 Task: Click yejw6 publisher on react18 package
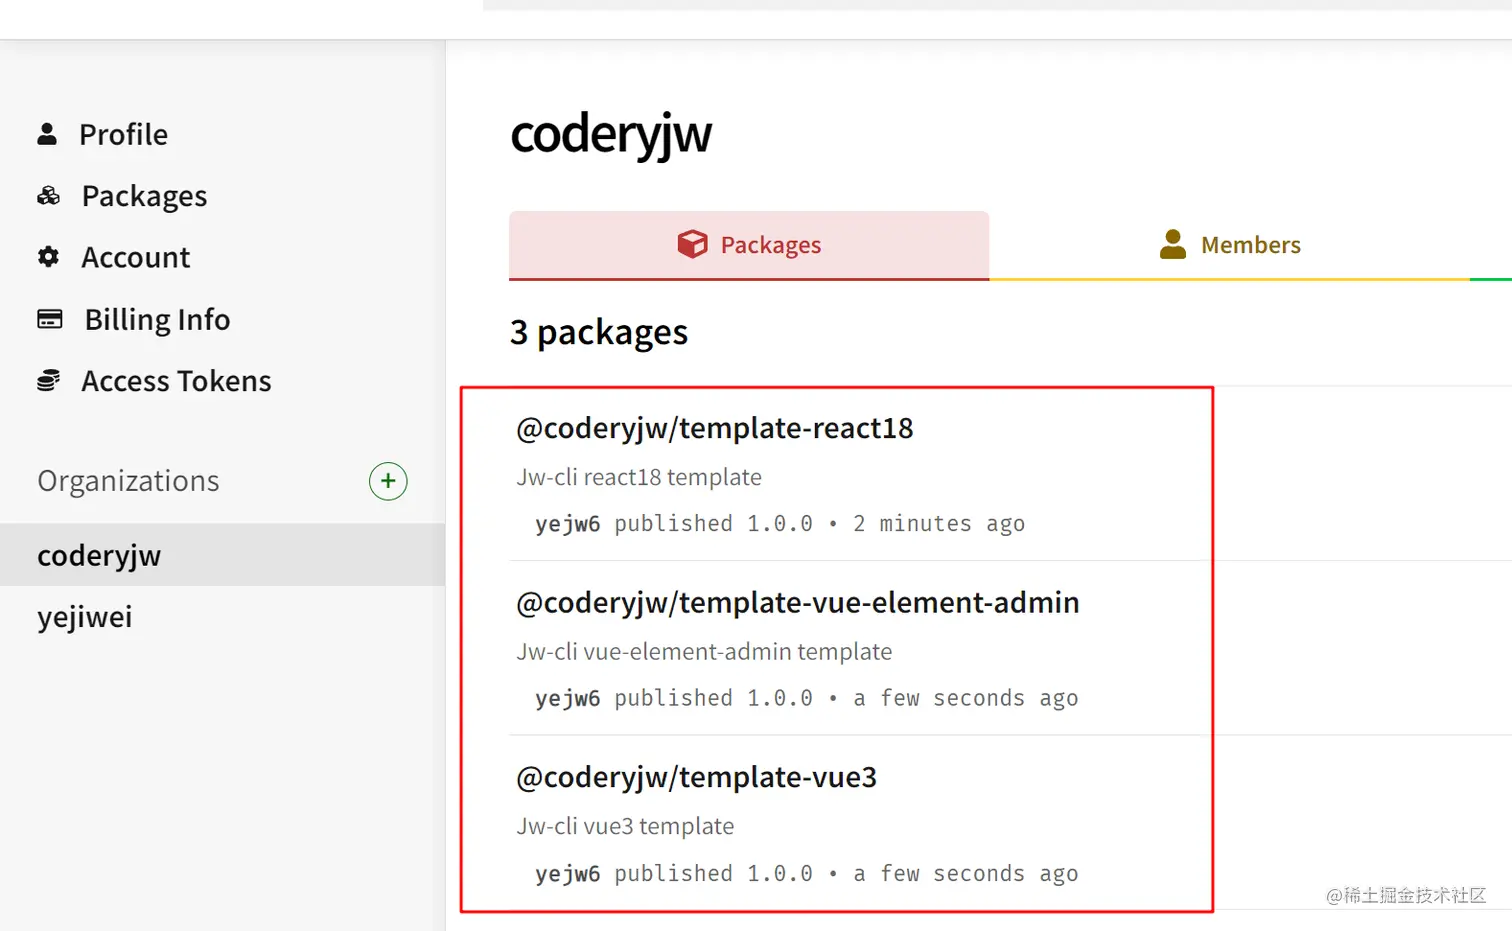[x=567, y=524]
